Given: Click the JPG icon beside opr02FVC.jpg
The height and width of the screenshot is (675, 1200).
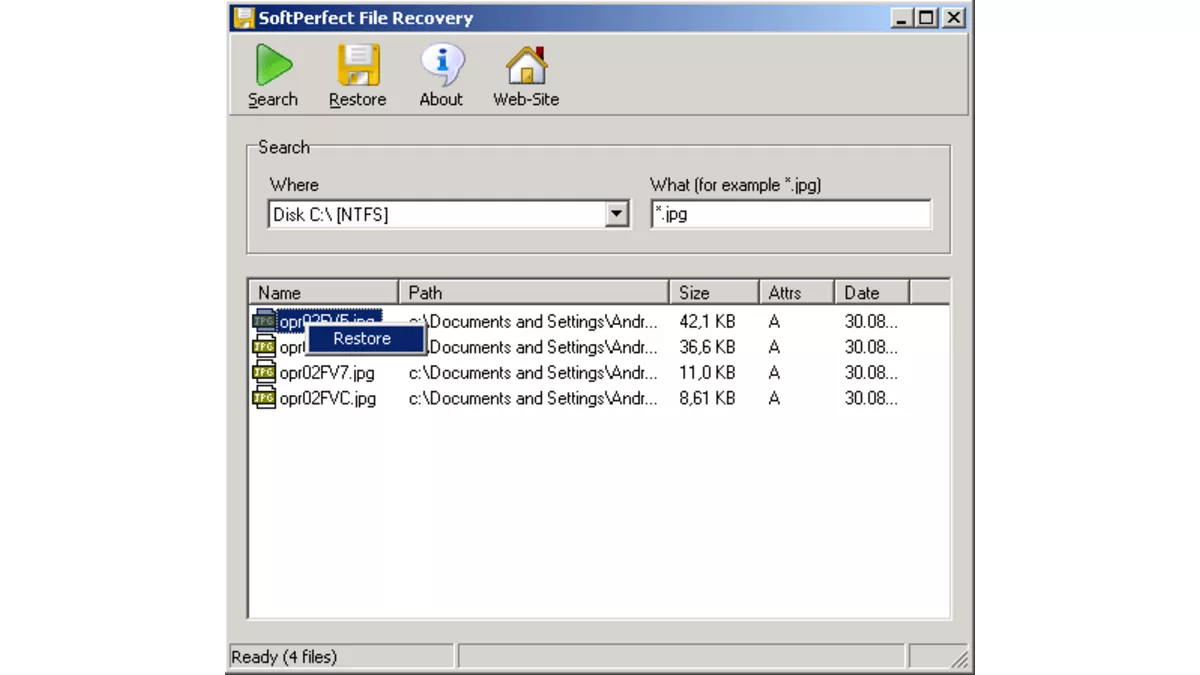Looking at the screenshot, I should pyautogui.click(x=264, y=398).
